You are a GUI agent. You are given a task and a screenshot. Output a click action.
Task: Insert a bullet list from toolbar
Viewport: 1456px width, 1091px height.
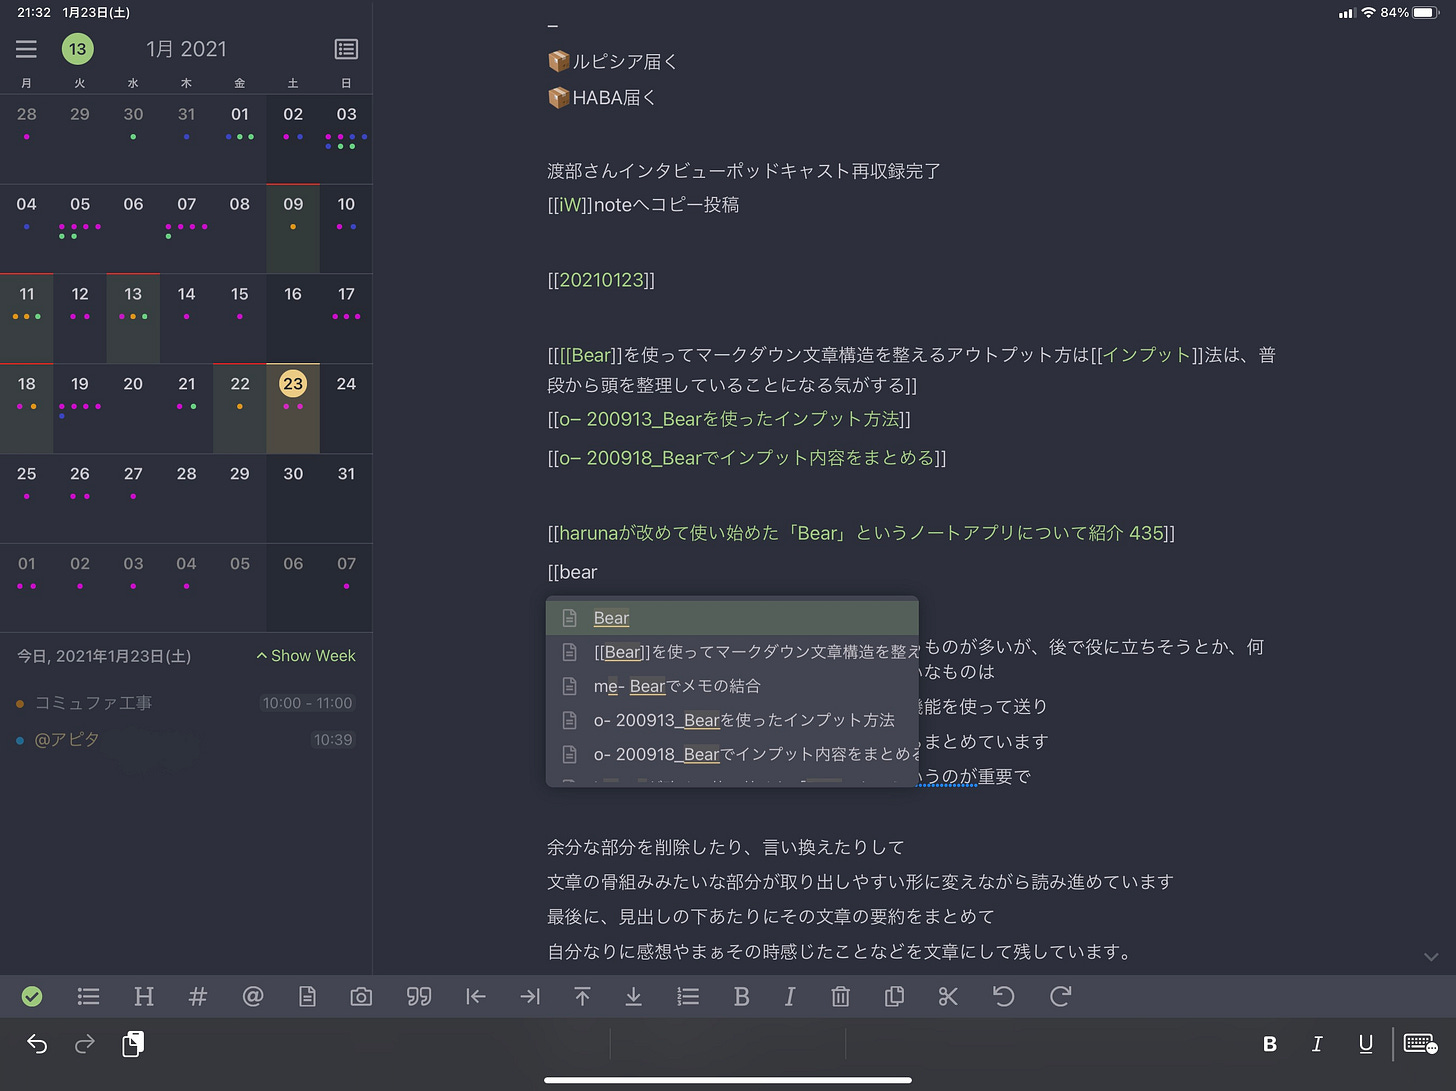tap(88, 996)
